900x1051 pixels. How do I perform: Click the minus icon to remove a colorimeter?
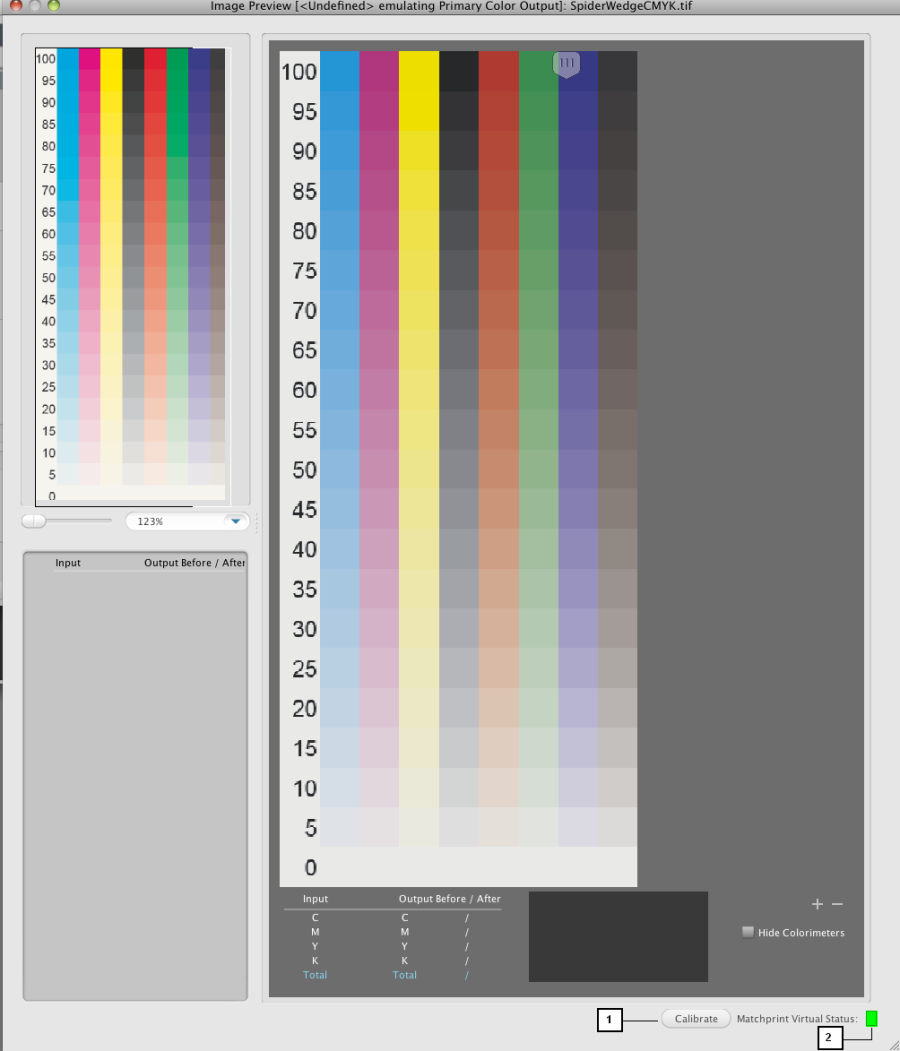click(838, 904)
